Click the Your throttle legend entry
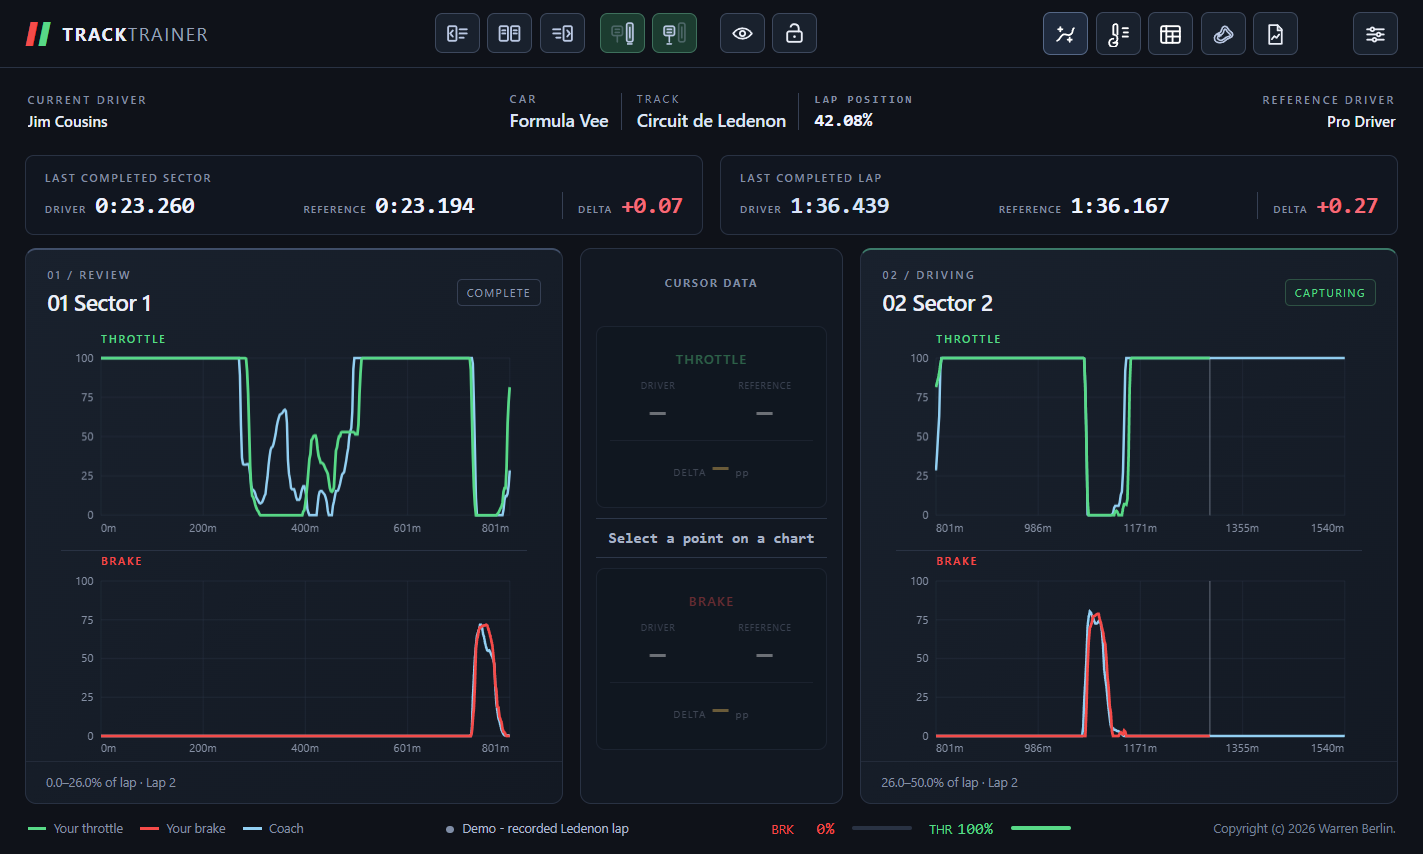1423x854 pixels. [76, 829]
